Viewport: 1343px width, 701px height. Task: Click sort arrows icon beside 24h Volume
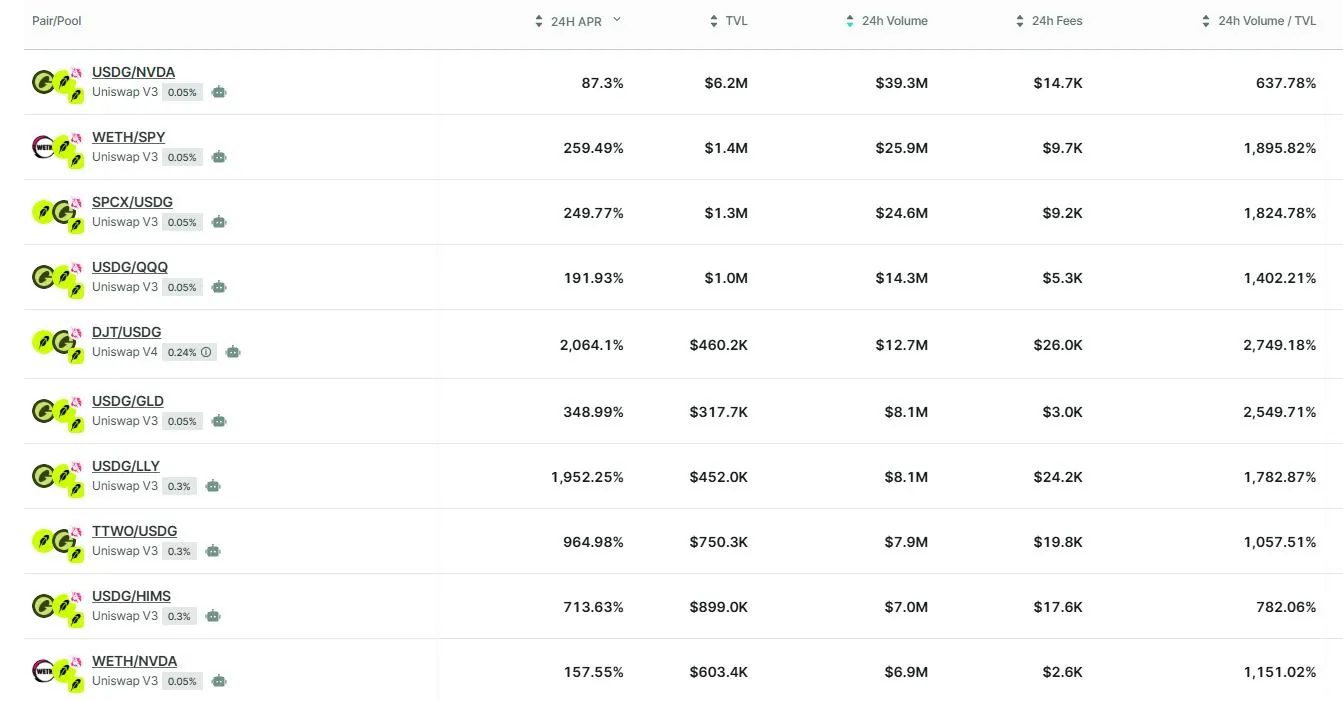850,21
